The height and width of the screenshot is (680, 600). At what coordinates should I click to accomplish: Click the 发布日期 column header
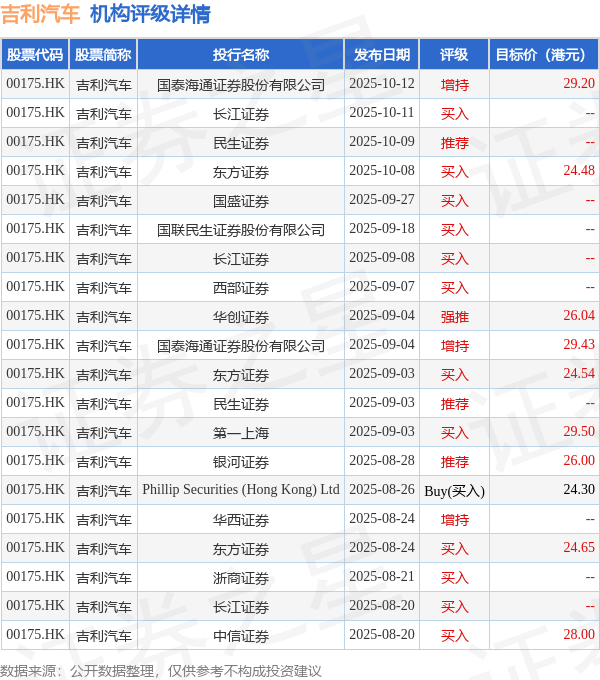(382, 55)
